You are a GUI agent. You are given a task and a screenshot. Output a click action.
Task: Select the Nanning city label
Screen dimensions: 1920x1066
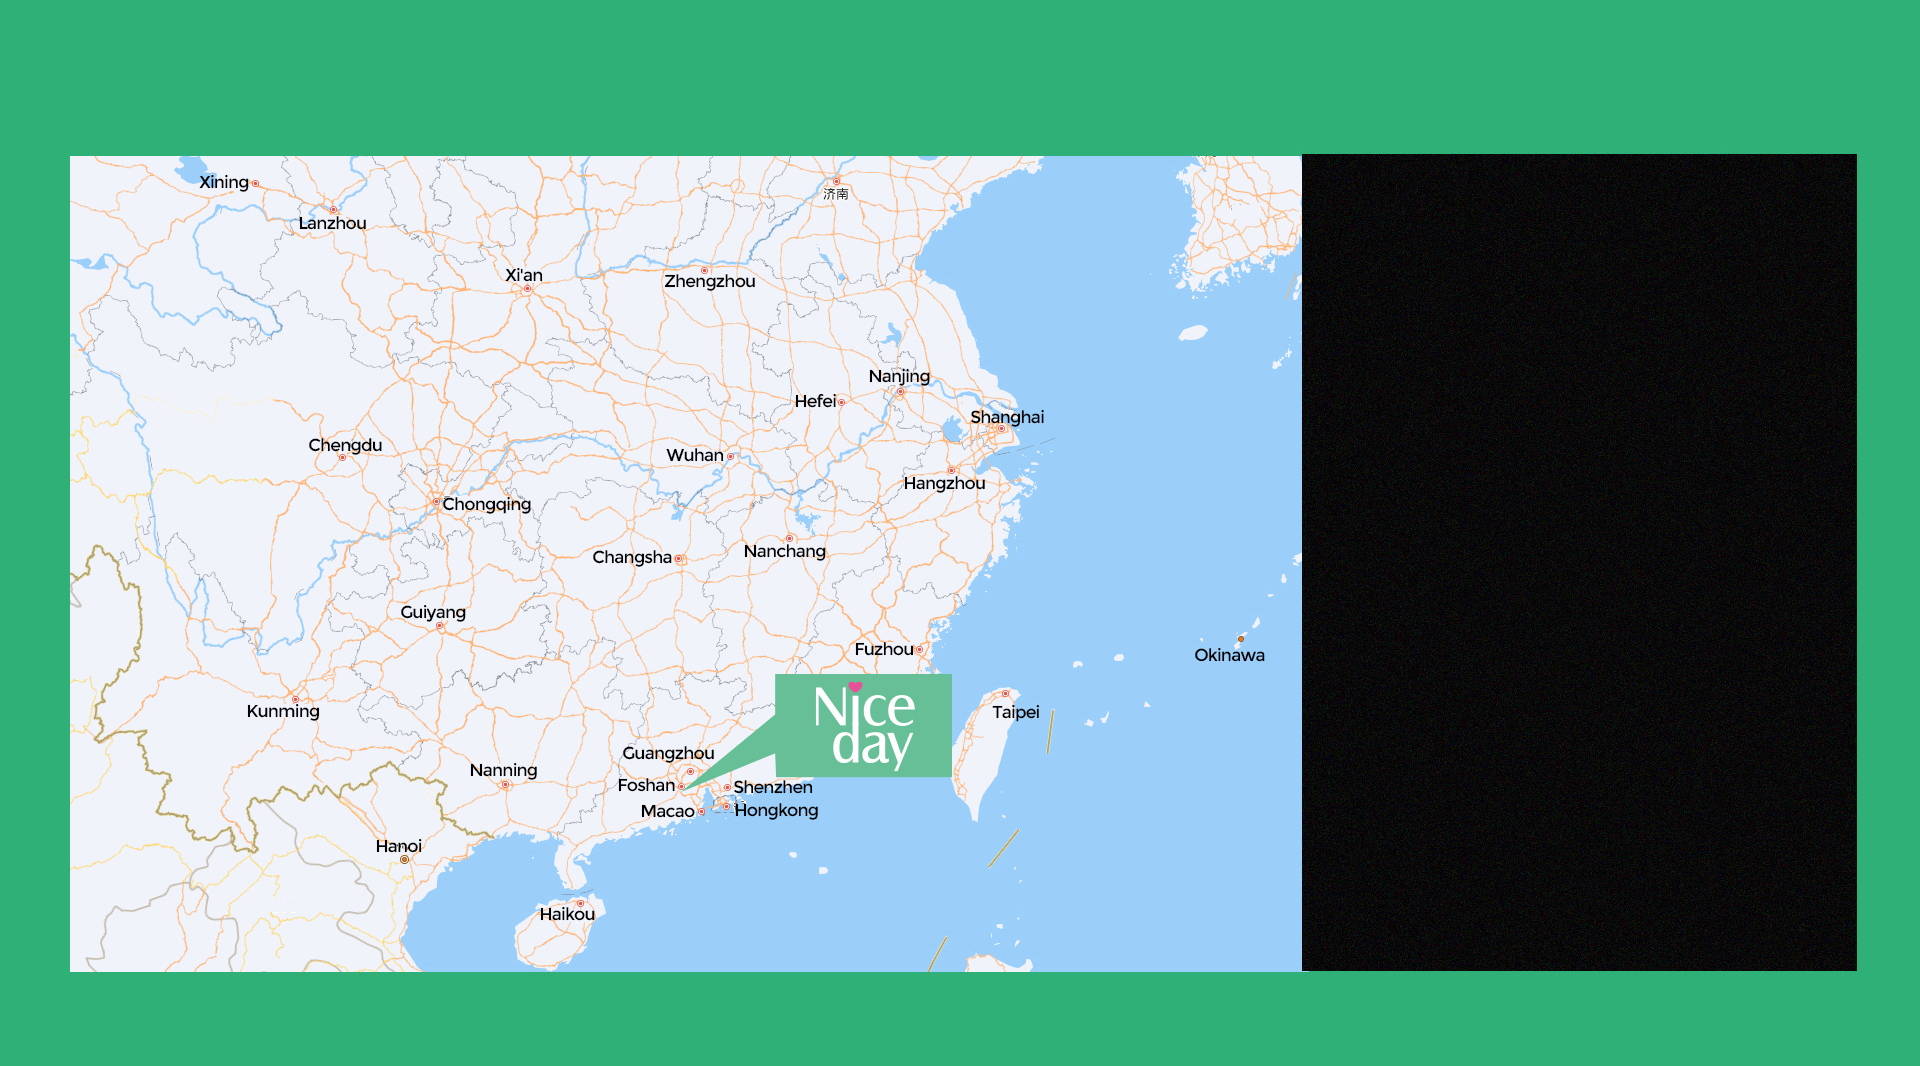pos(503,770)
